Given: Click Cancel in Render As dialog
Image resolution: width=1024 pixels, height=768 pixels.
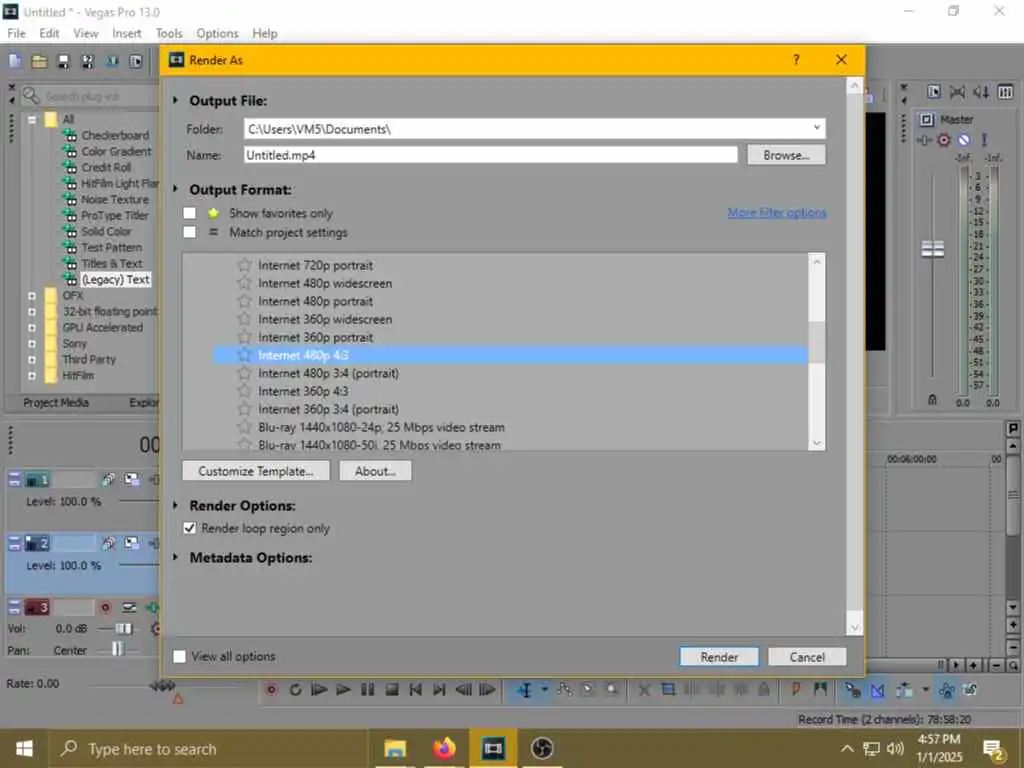Looking at the screenshot, I should pos(807,657).
